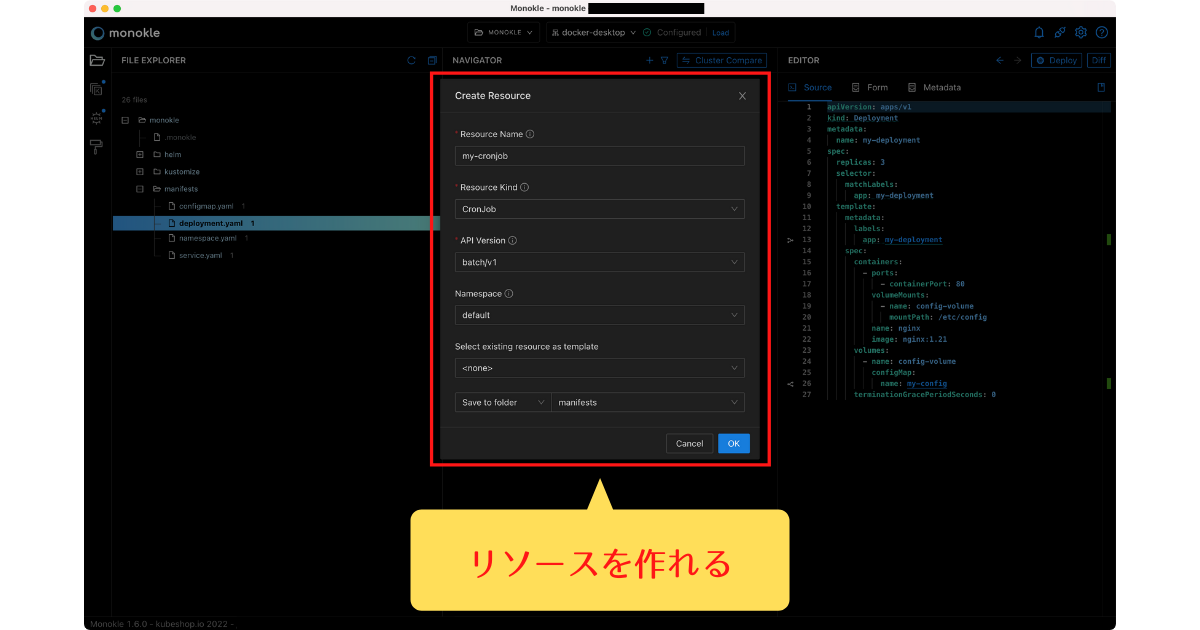Switch to the Source tab
Viewport: 1200px width, 630px height.
(x=811, y=87)
